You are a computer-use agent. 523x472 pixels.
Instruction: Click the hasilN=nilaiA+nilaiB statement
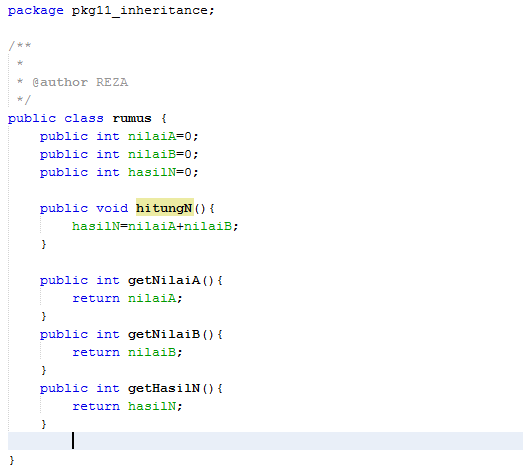(155, 226)
